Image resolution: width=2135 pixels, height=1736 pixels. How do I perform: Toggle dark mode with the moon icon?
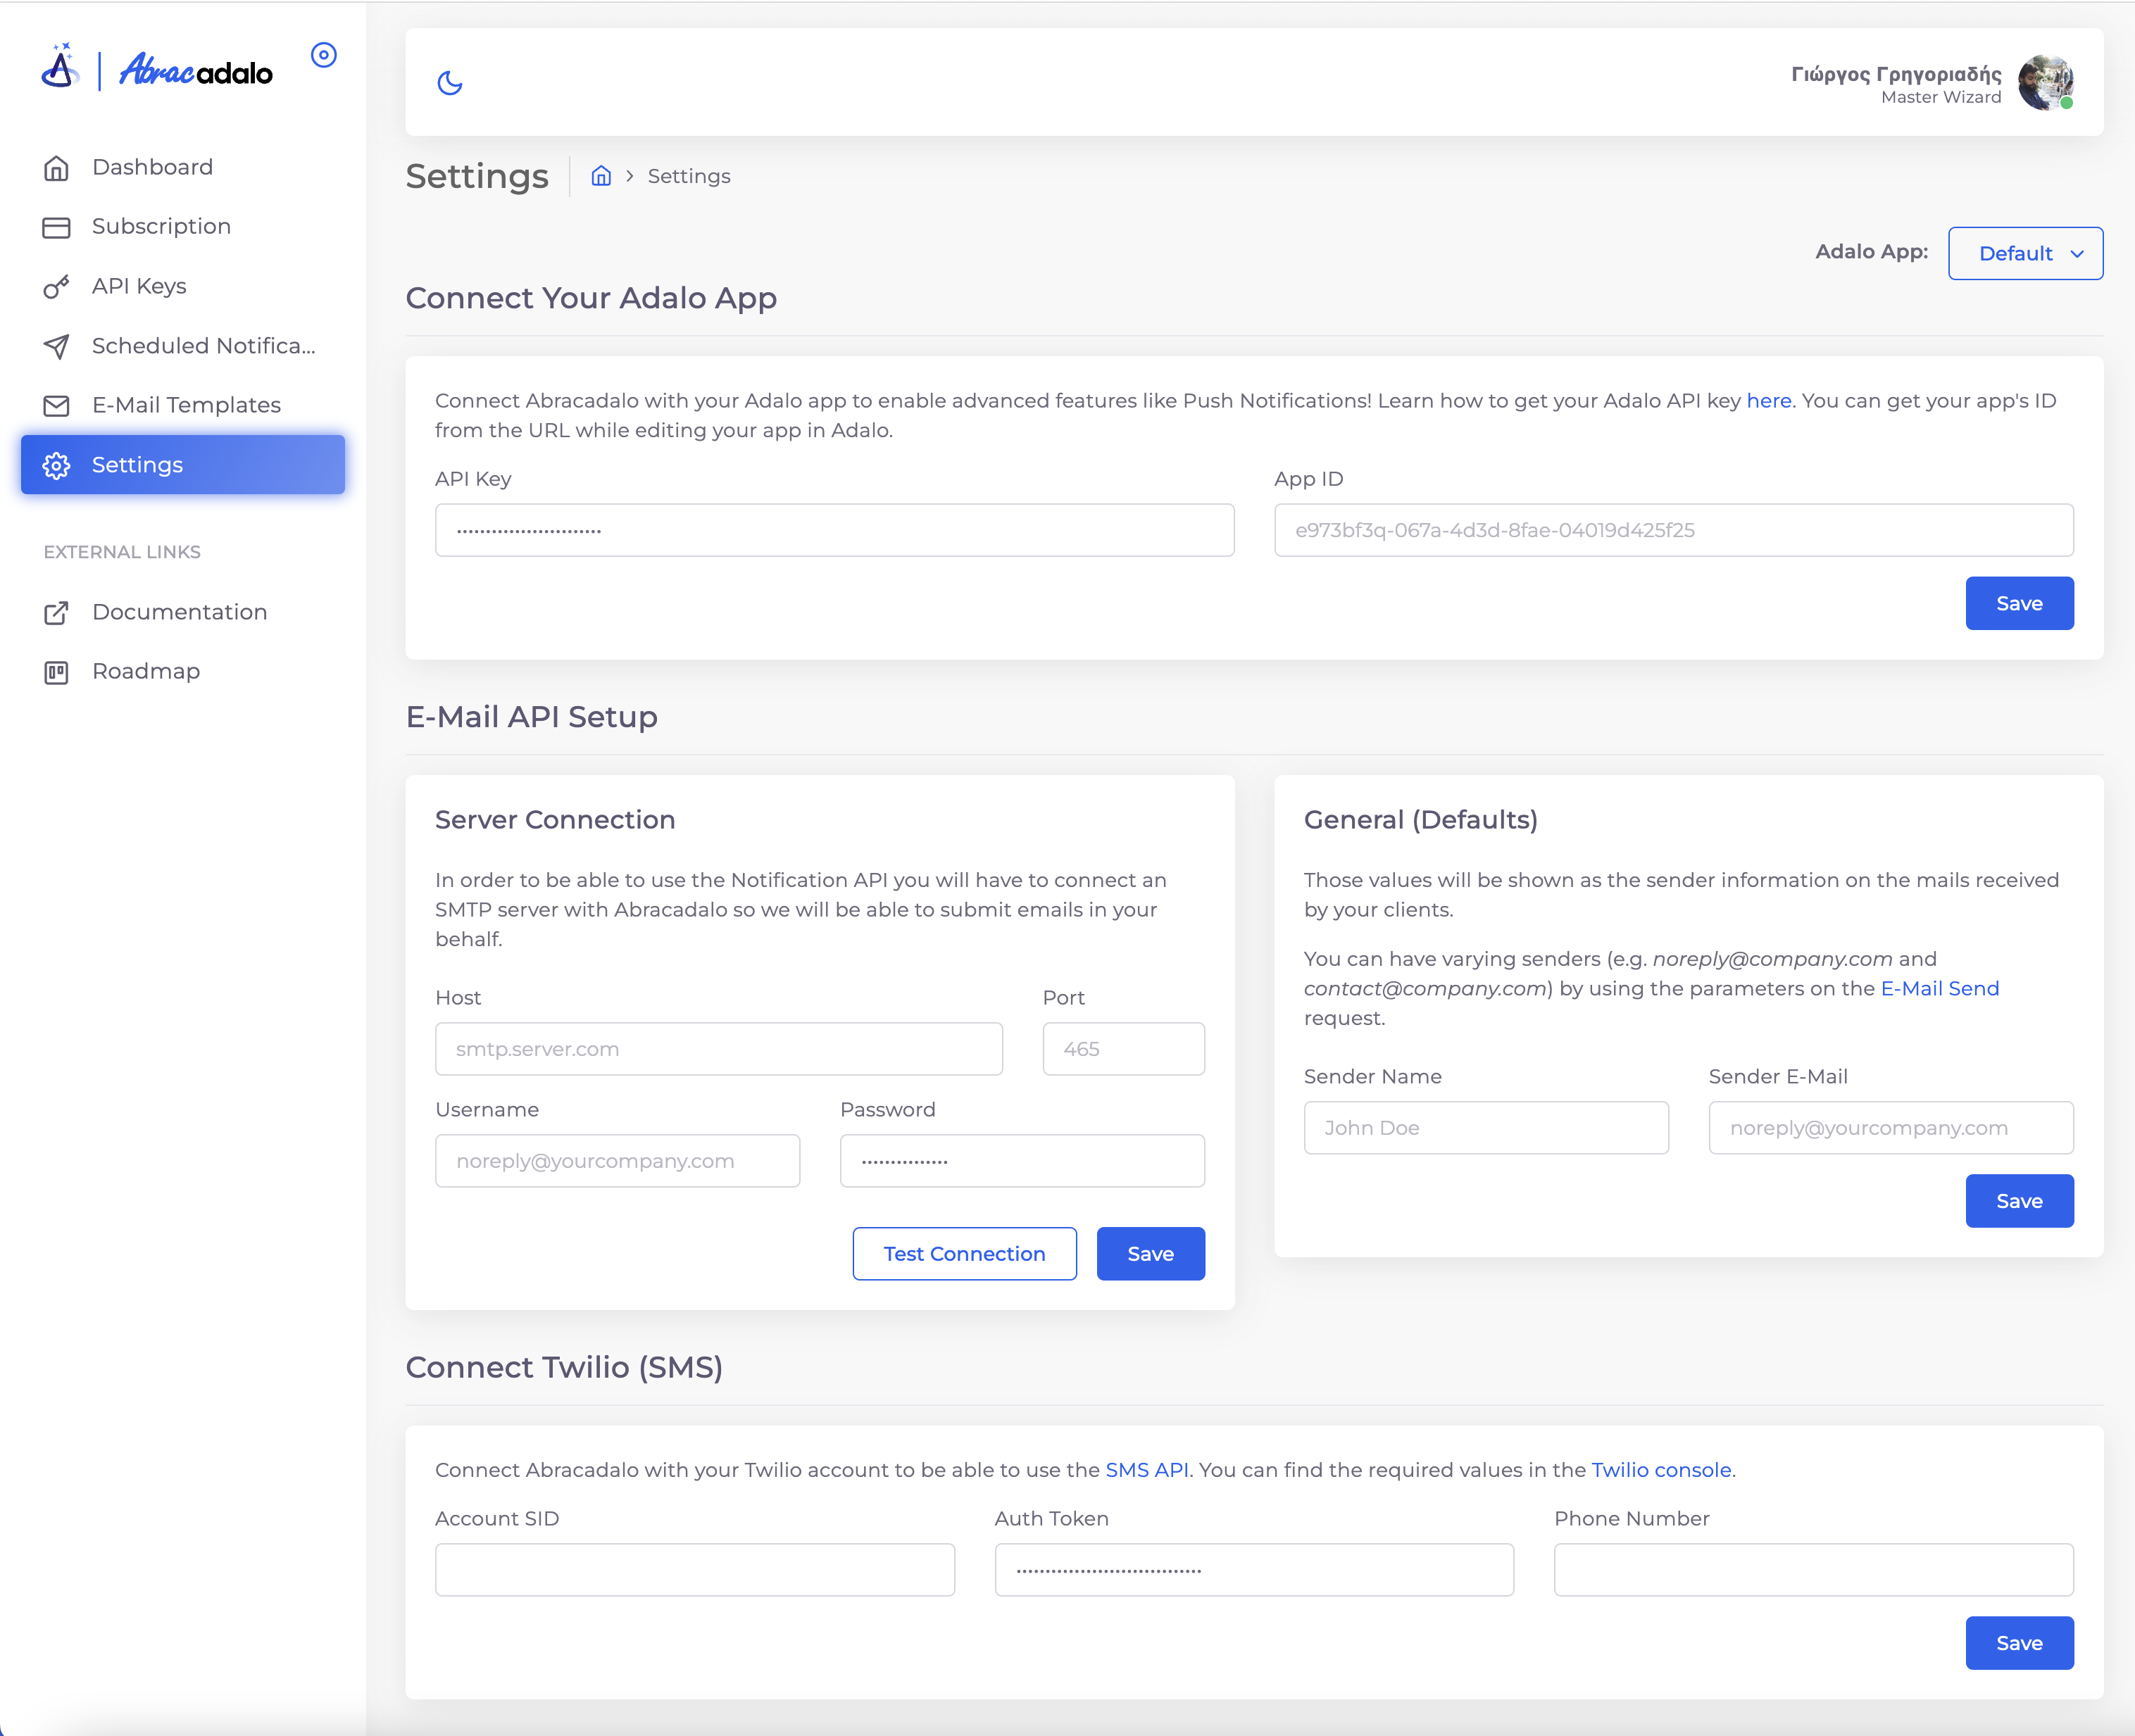[x=450, y=83]
